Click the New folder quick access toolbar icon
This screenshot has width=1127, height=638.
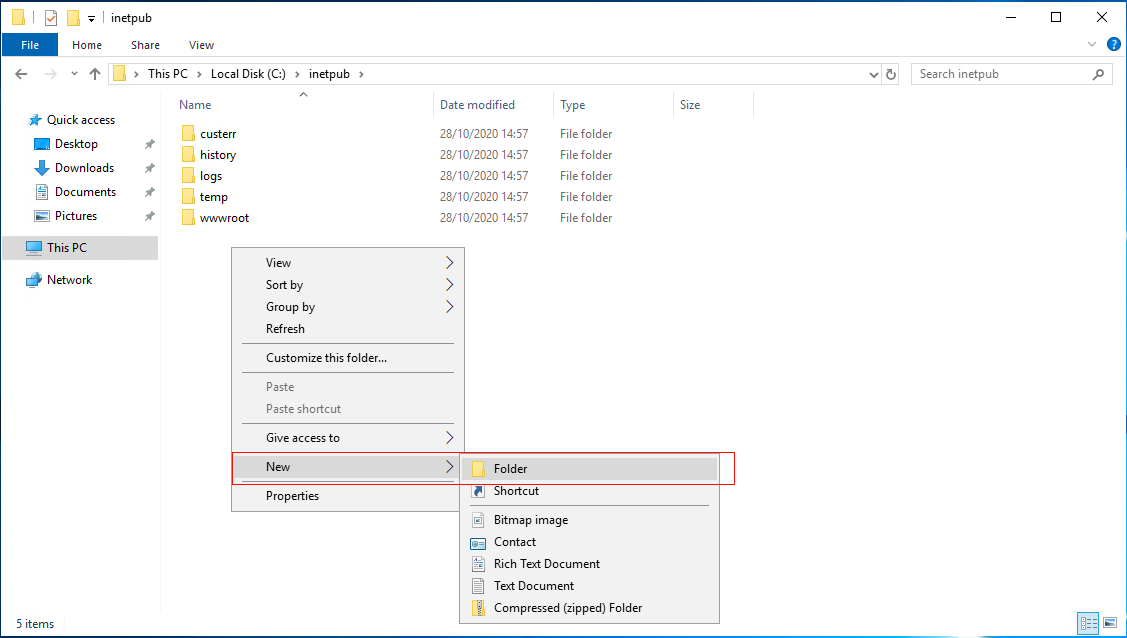coord(73,18)
